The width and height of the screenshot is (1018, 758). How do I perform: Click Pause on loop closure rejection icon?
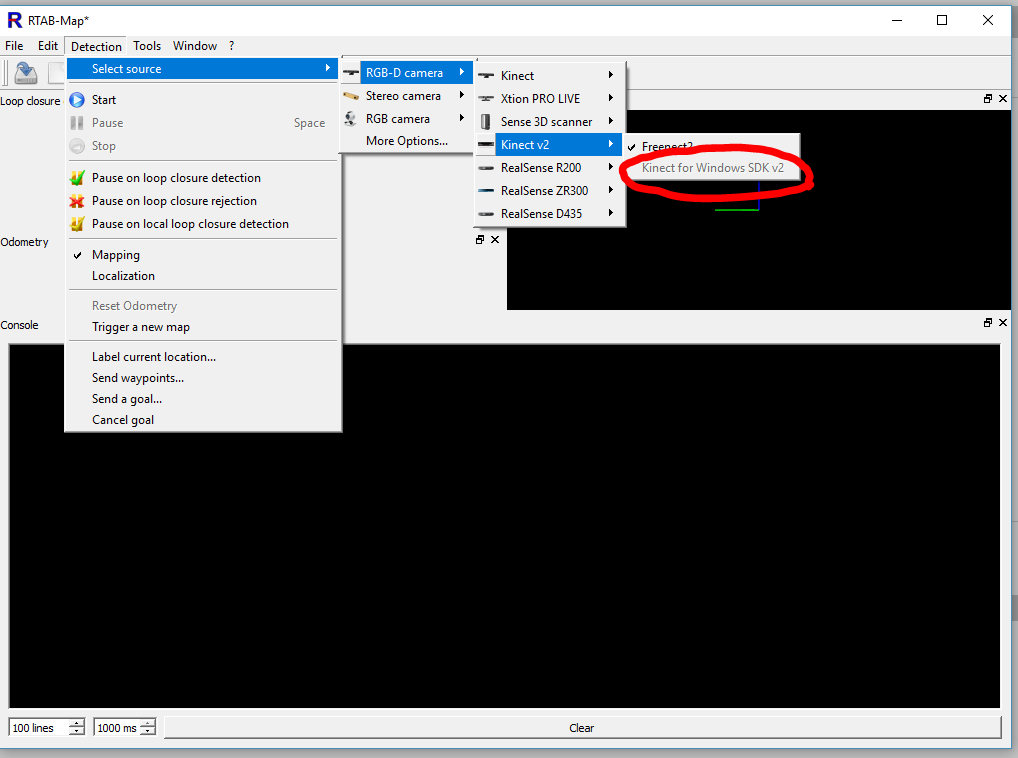(x=77, y=201)
